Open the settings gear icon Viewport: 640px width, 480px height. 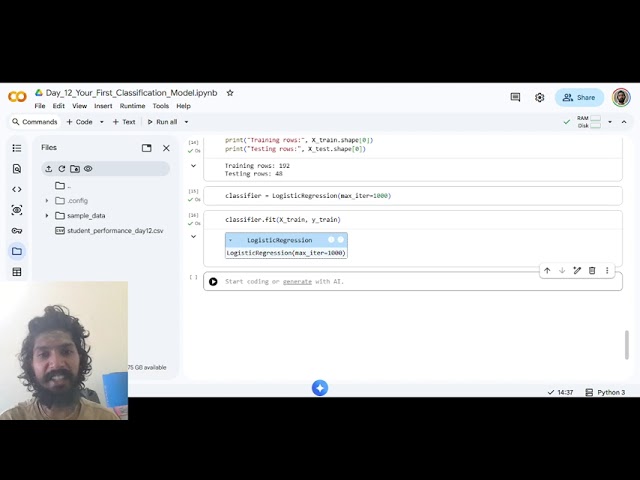click(x=540, y=98)
